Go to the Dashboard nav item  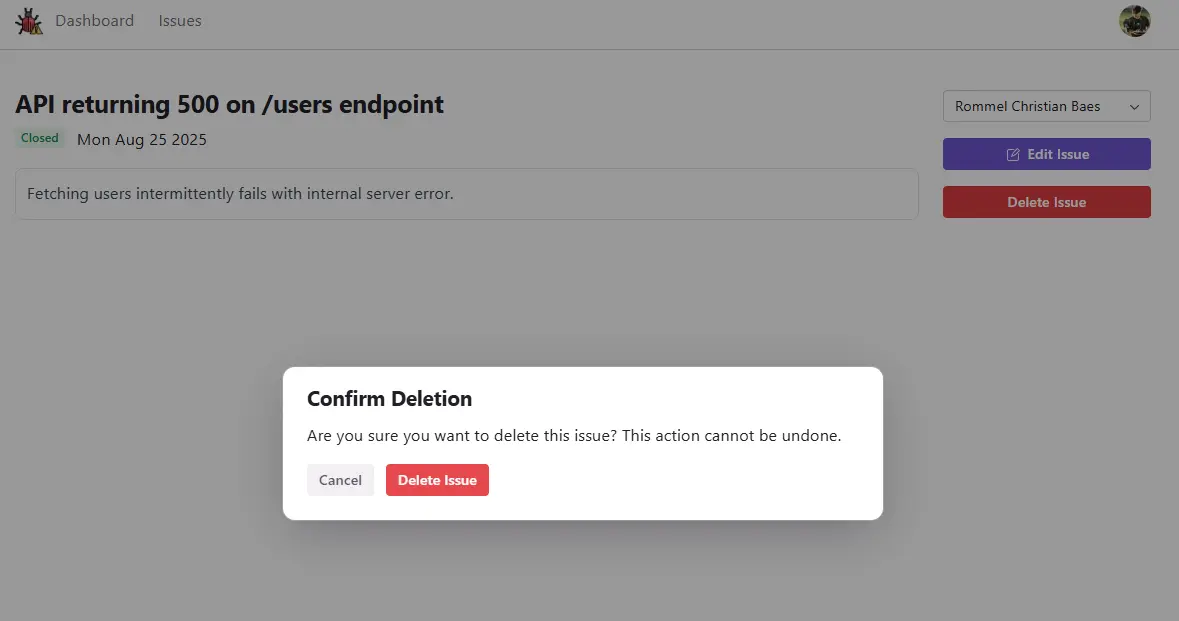pos(95,21)
